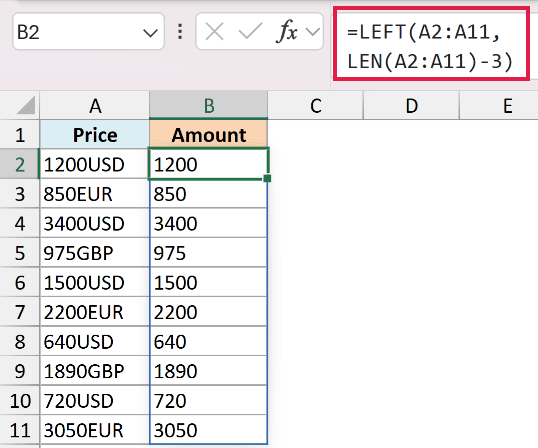This screenshot has height=448, width=538.
Task: Select Amount cell showing 2200
Action: pos(209,311)
